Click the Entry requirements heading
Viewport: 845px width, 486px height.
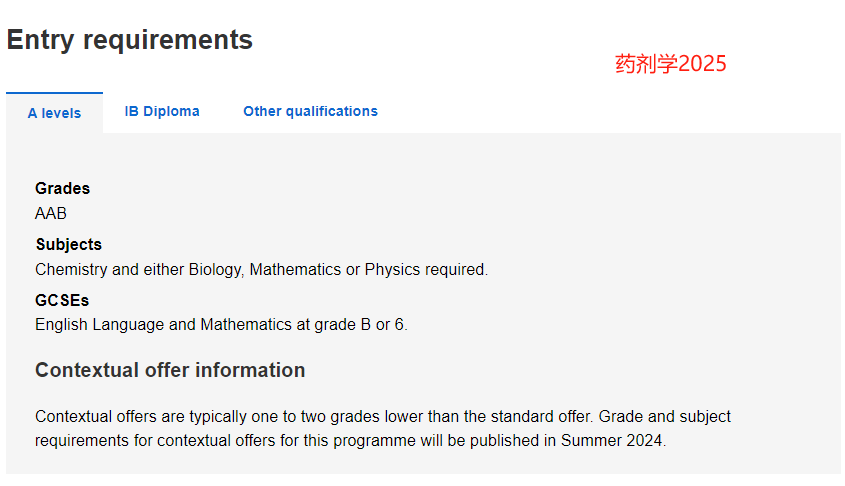coord(129,40)
